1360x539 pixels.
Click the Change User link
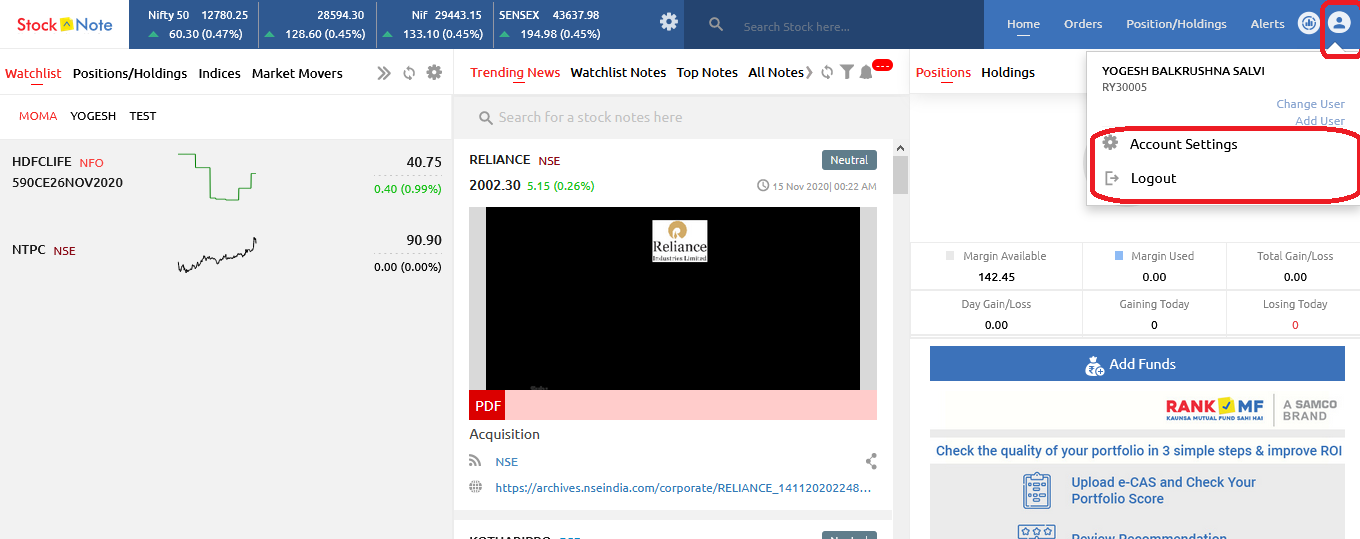click(x=1310, y=104)
